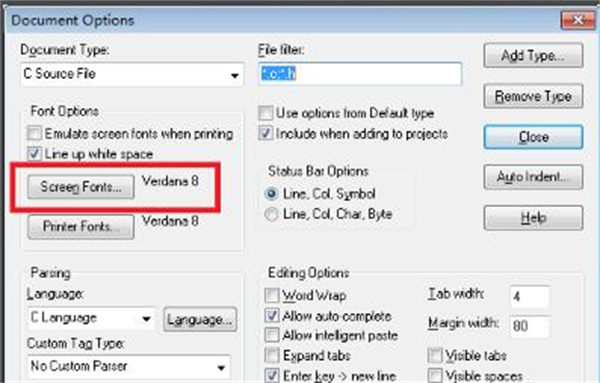Select Line, Col, Char, Byte radio option
This screenshot has width=600, height=383.
pyautogui.click(x=271, y=214)
